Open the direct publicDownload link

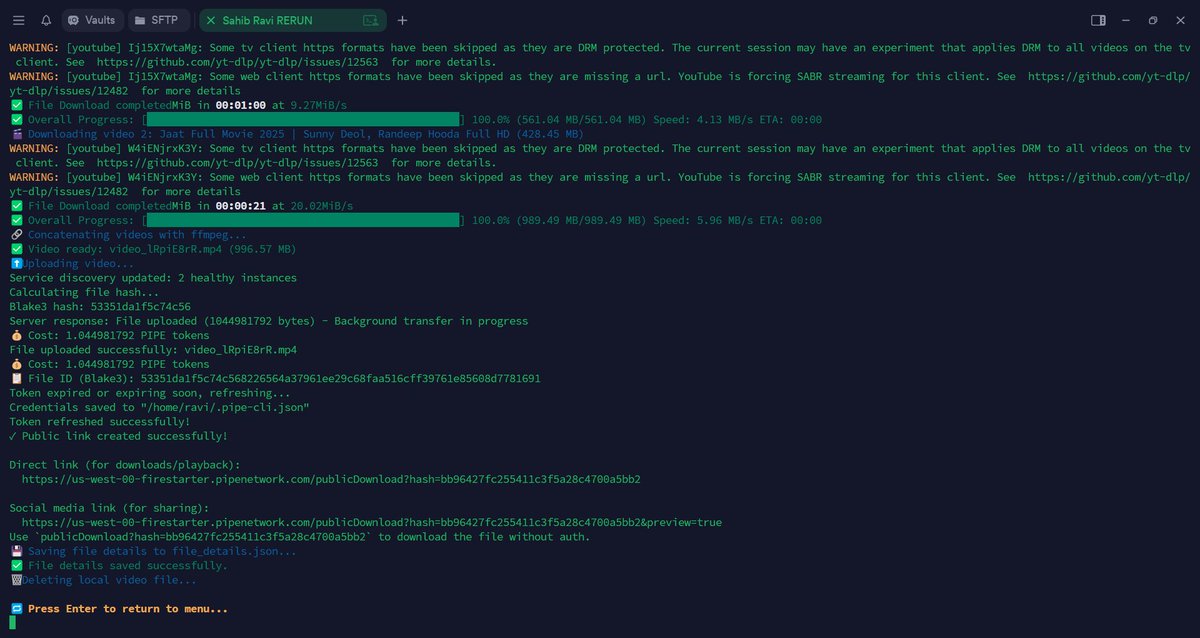[331, 479]
